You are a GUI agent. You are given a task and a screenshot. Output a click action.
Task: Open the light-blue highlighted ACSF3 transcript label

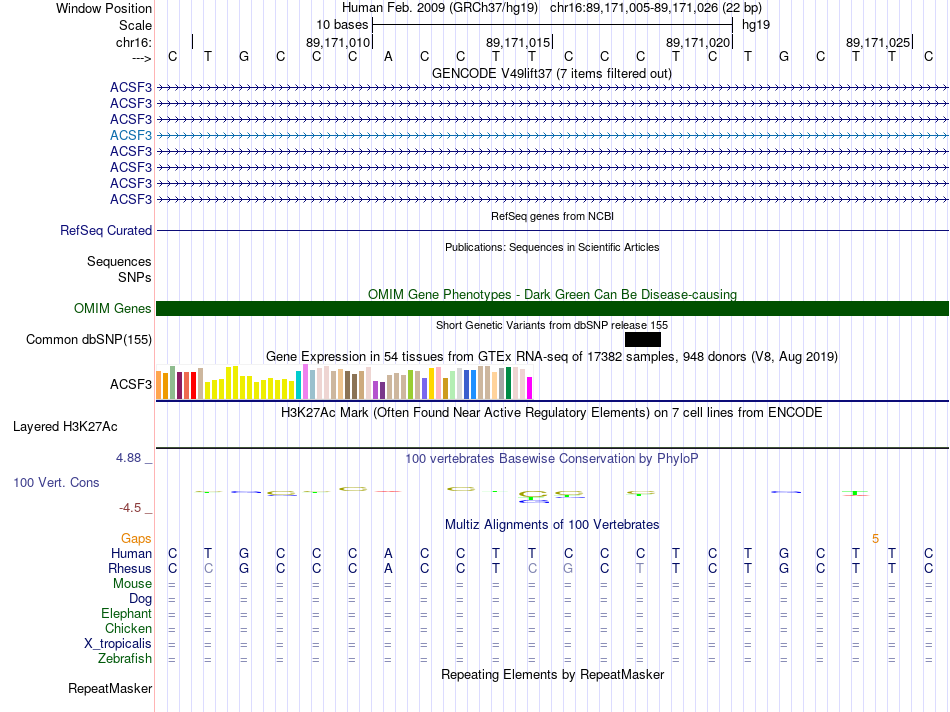[131, 135]
